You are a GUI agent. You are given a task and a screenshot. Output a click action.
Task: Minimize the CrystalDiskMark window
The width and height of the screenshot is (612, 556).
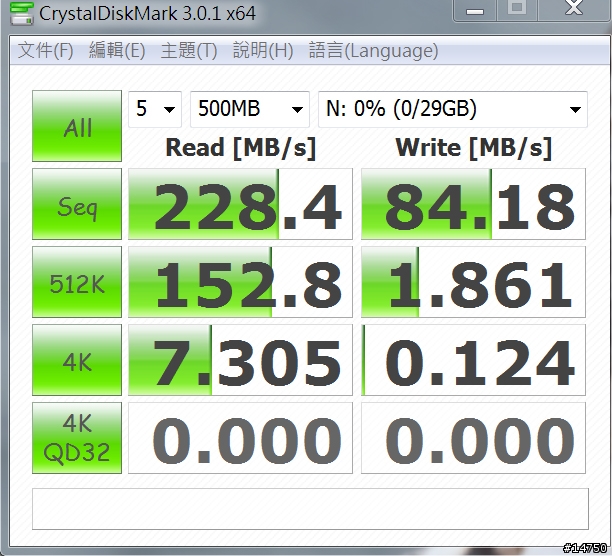[475, 10]
